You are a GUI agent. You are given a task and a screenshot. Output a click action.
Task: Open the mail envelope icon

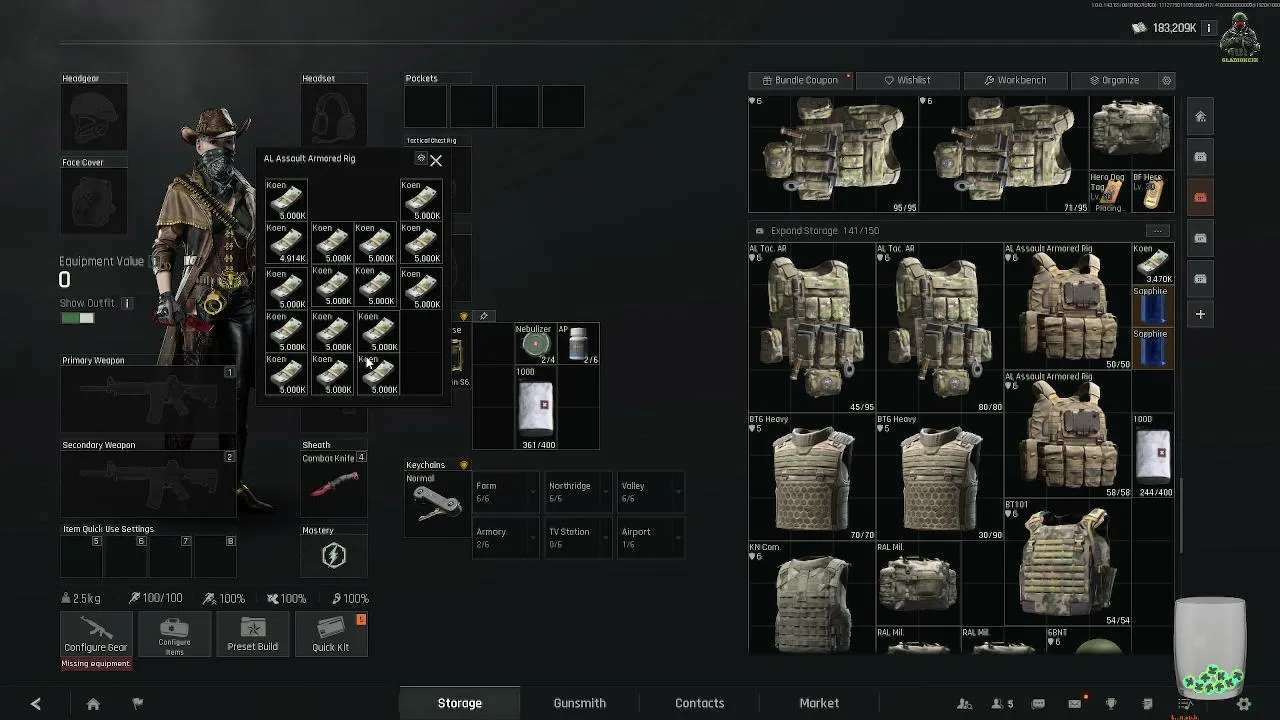click(x=1075, y=704)
